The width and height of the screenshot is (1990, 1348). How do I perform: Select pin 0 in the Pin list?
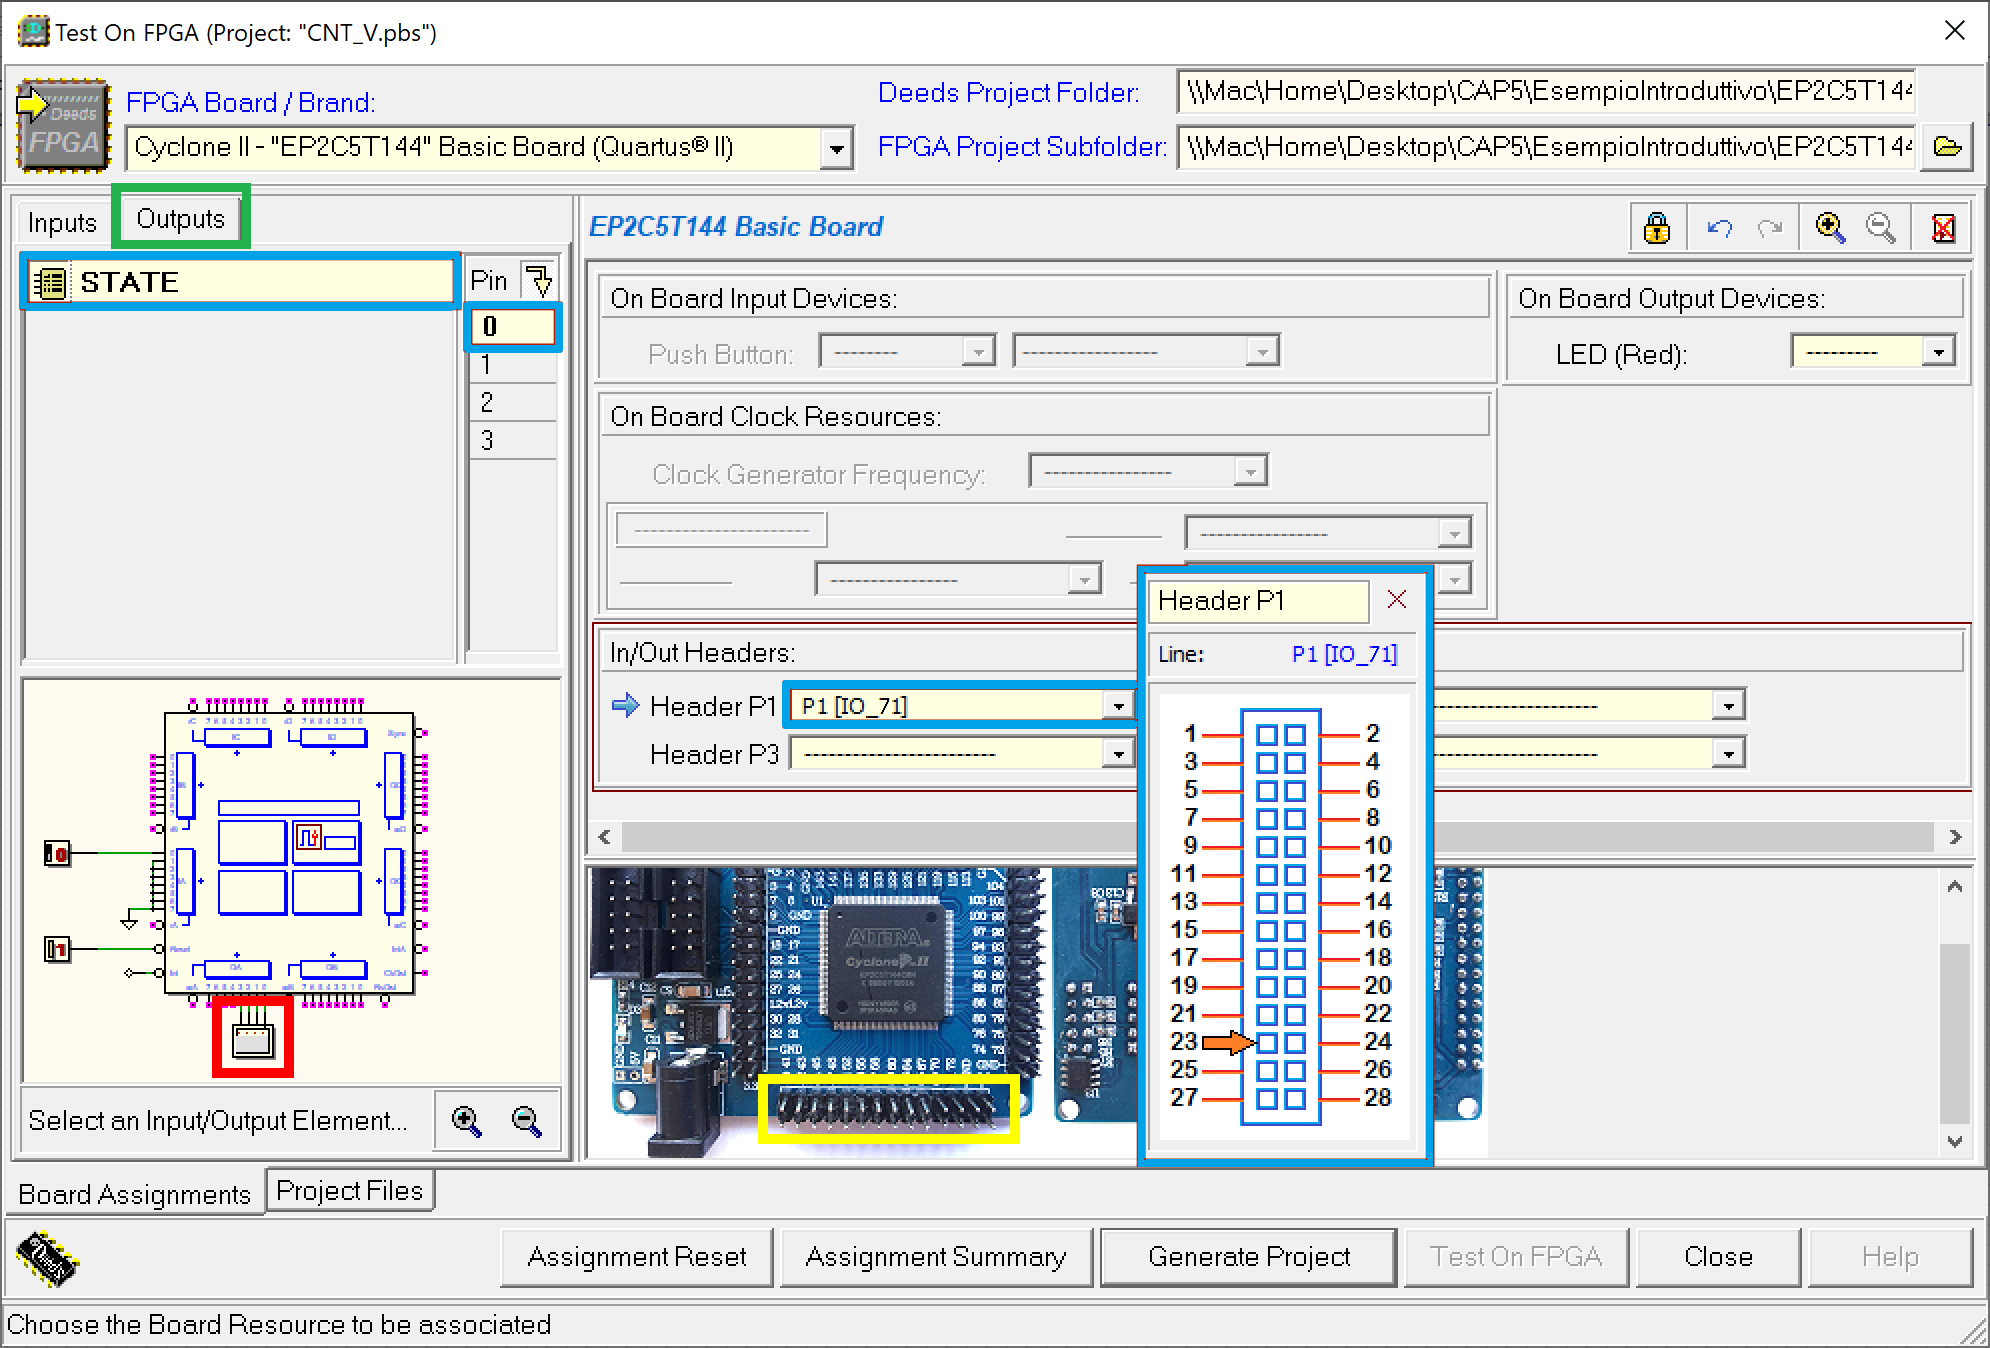point(512,327)
